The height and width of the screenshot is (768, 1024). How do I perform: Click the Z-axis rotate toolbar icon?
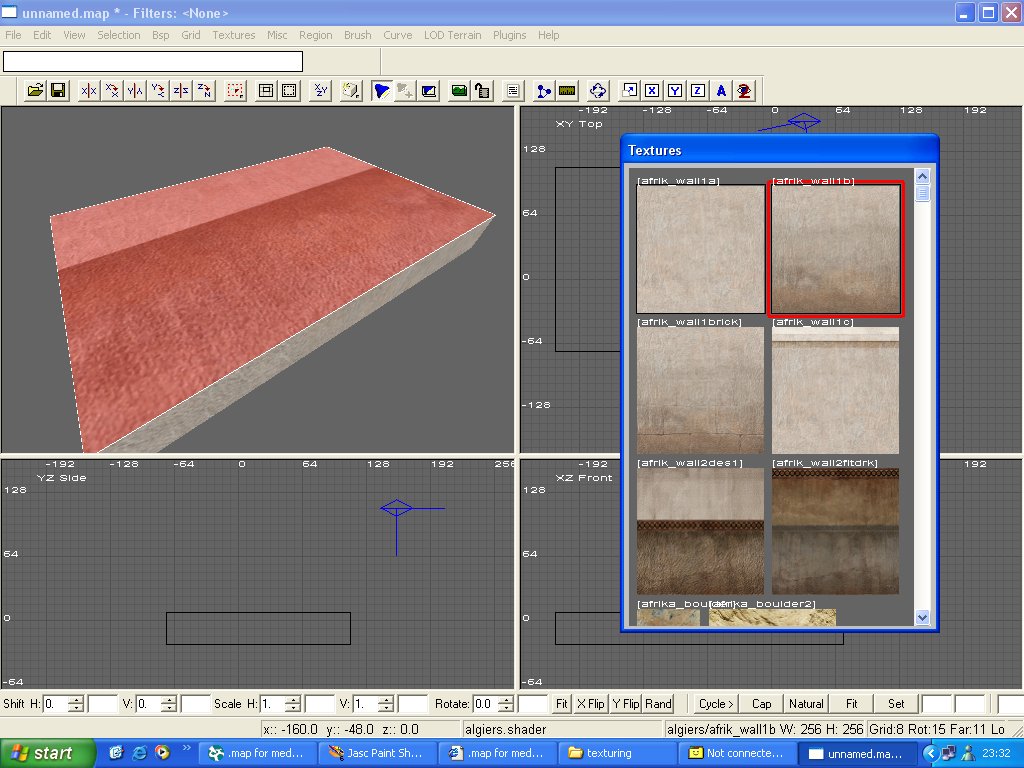click(x=204, y=91)
